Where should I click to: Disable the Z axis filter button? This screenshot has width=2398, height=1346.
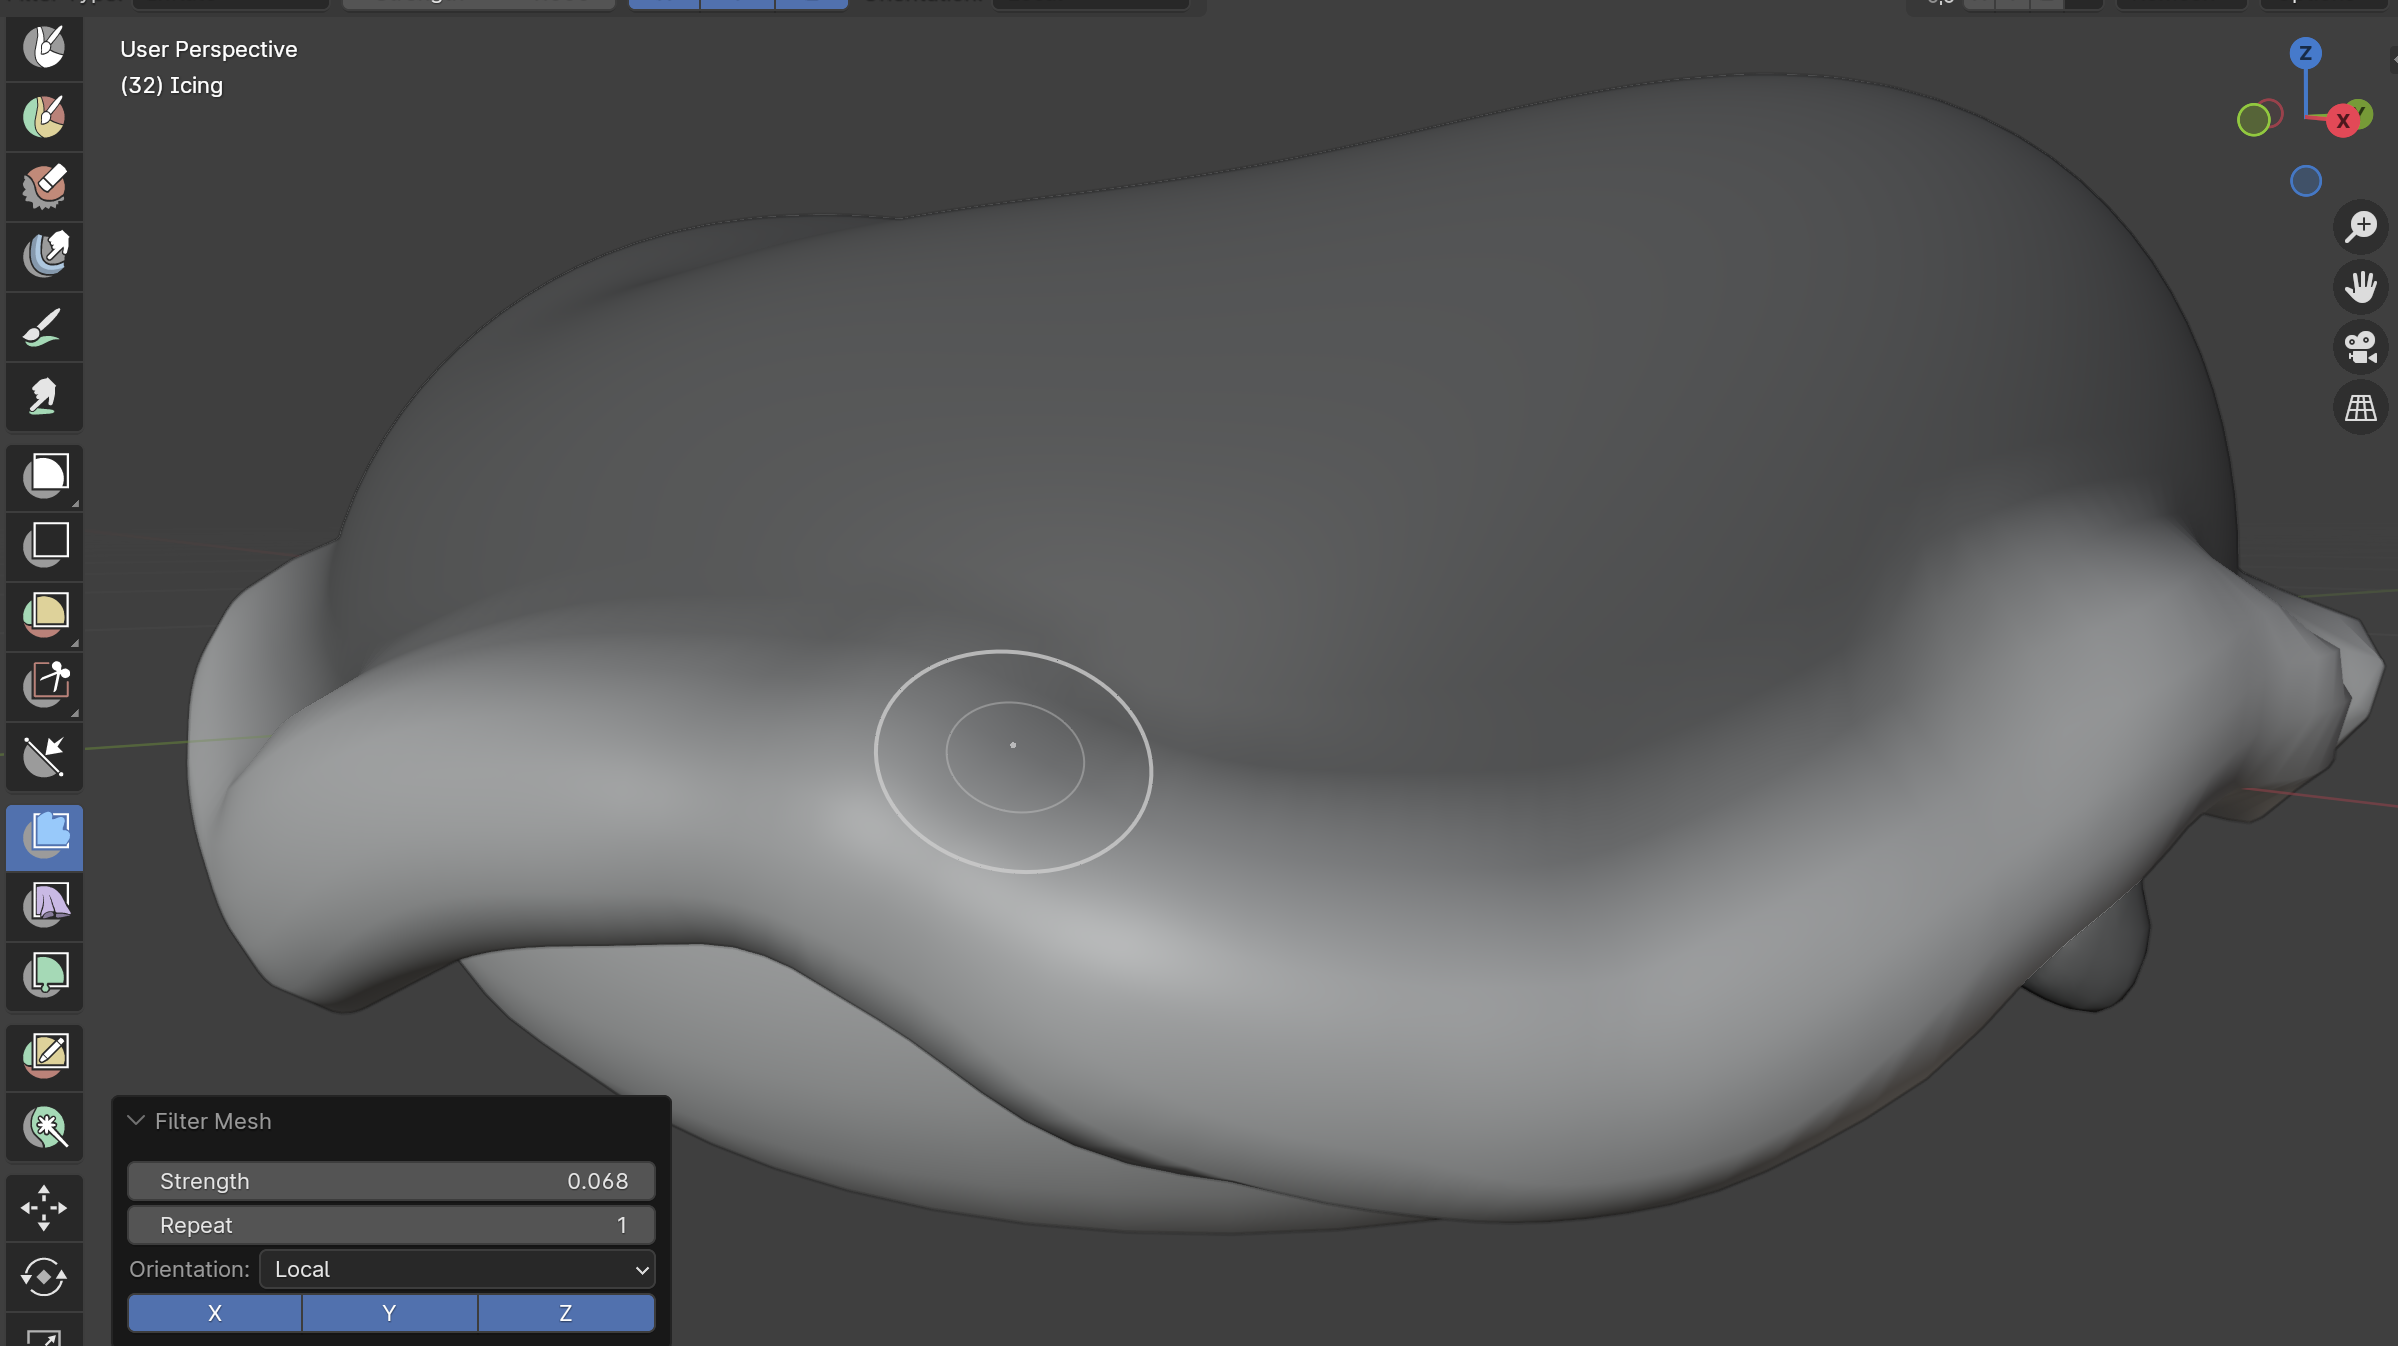pos(566,1313)
